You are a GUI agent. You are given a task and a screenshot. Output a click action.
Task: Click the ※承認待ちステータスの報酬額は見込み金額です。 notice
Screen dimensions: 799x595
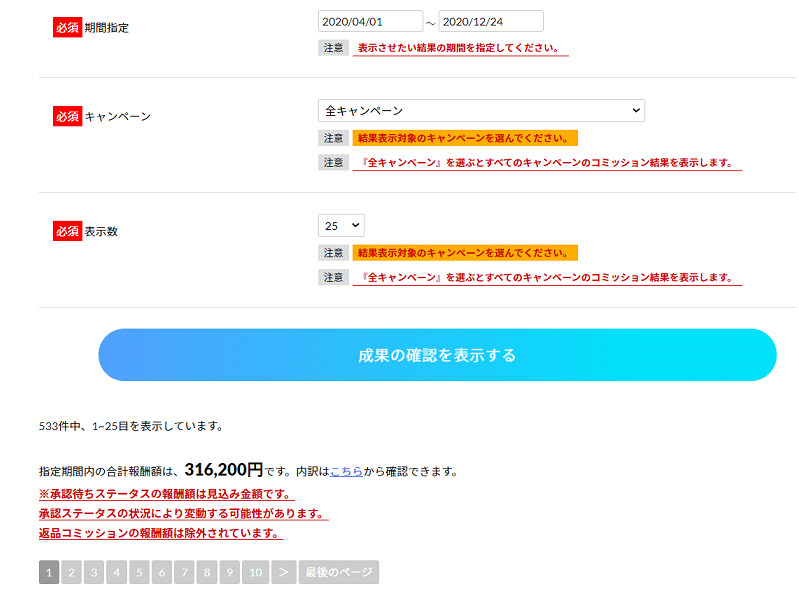click(167, 494)
